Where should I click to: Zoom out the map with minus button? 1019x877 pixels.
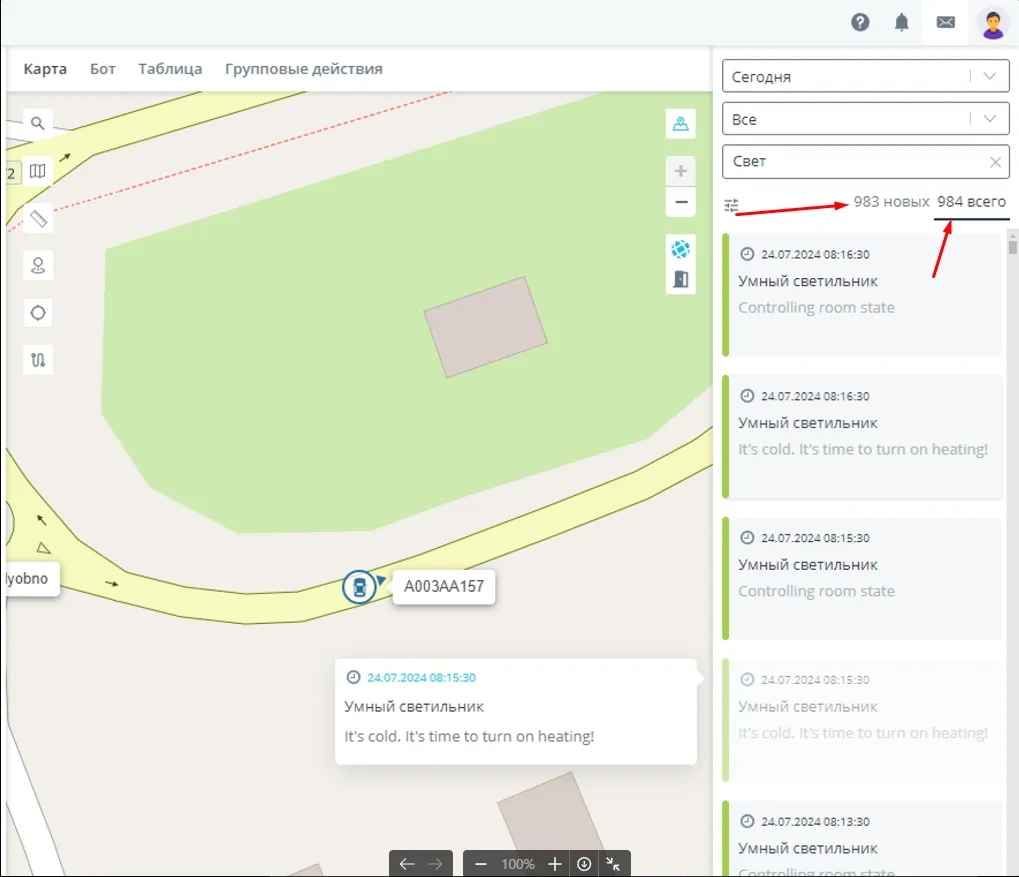680,202
